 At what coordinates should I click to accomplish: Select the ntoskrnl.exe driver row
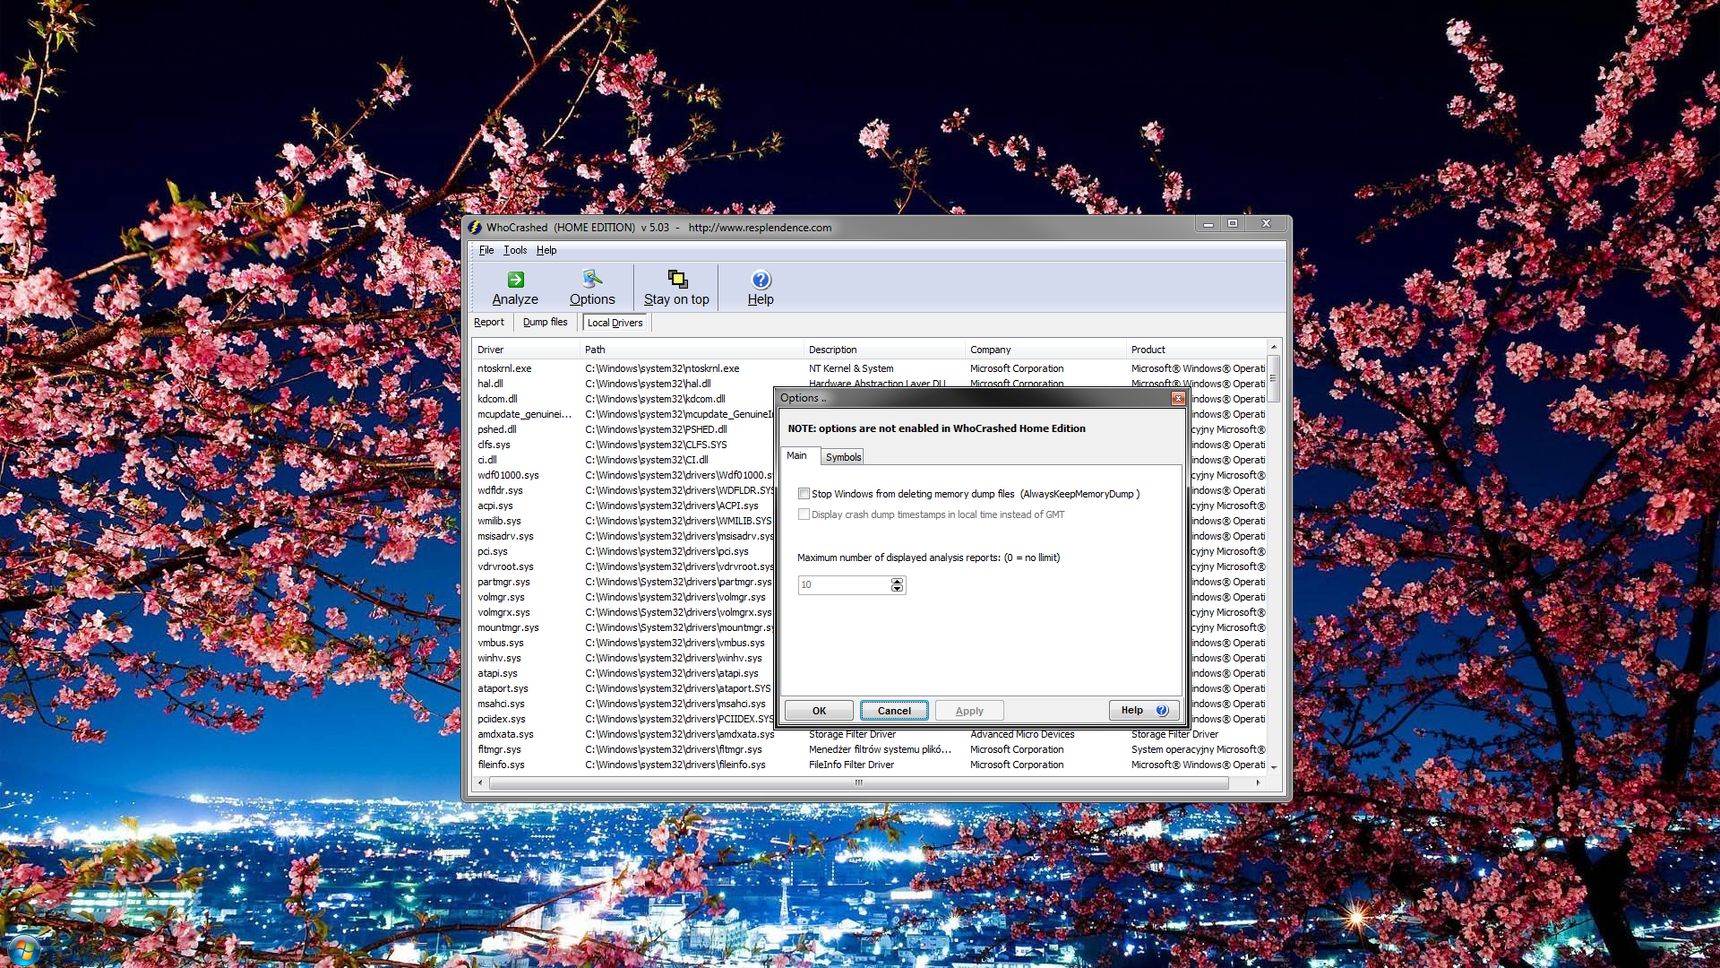click(870, 368)
